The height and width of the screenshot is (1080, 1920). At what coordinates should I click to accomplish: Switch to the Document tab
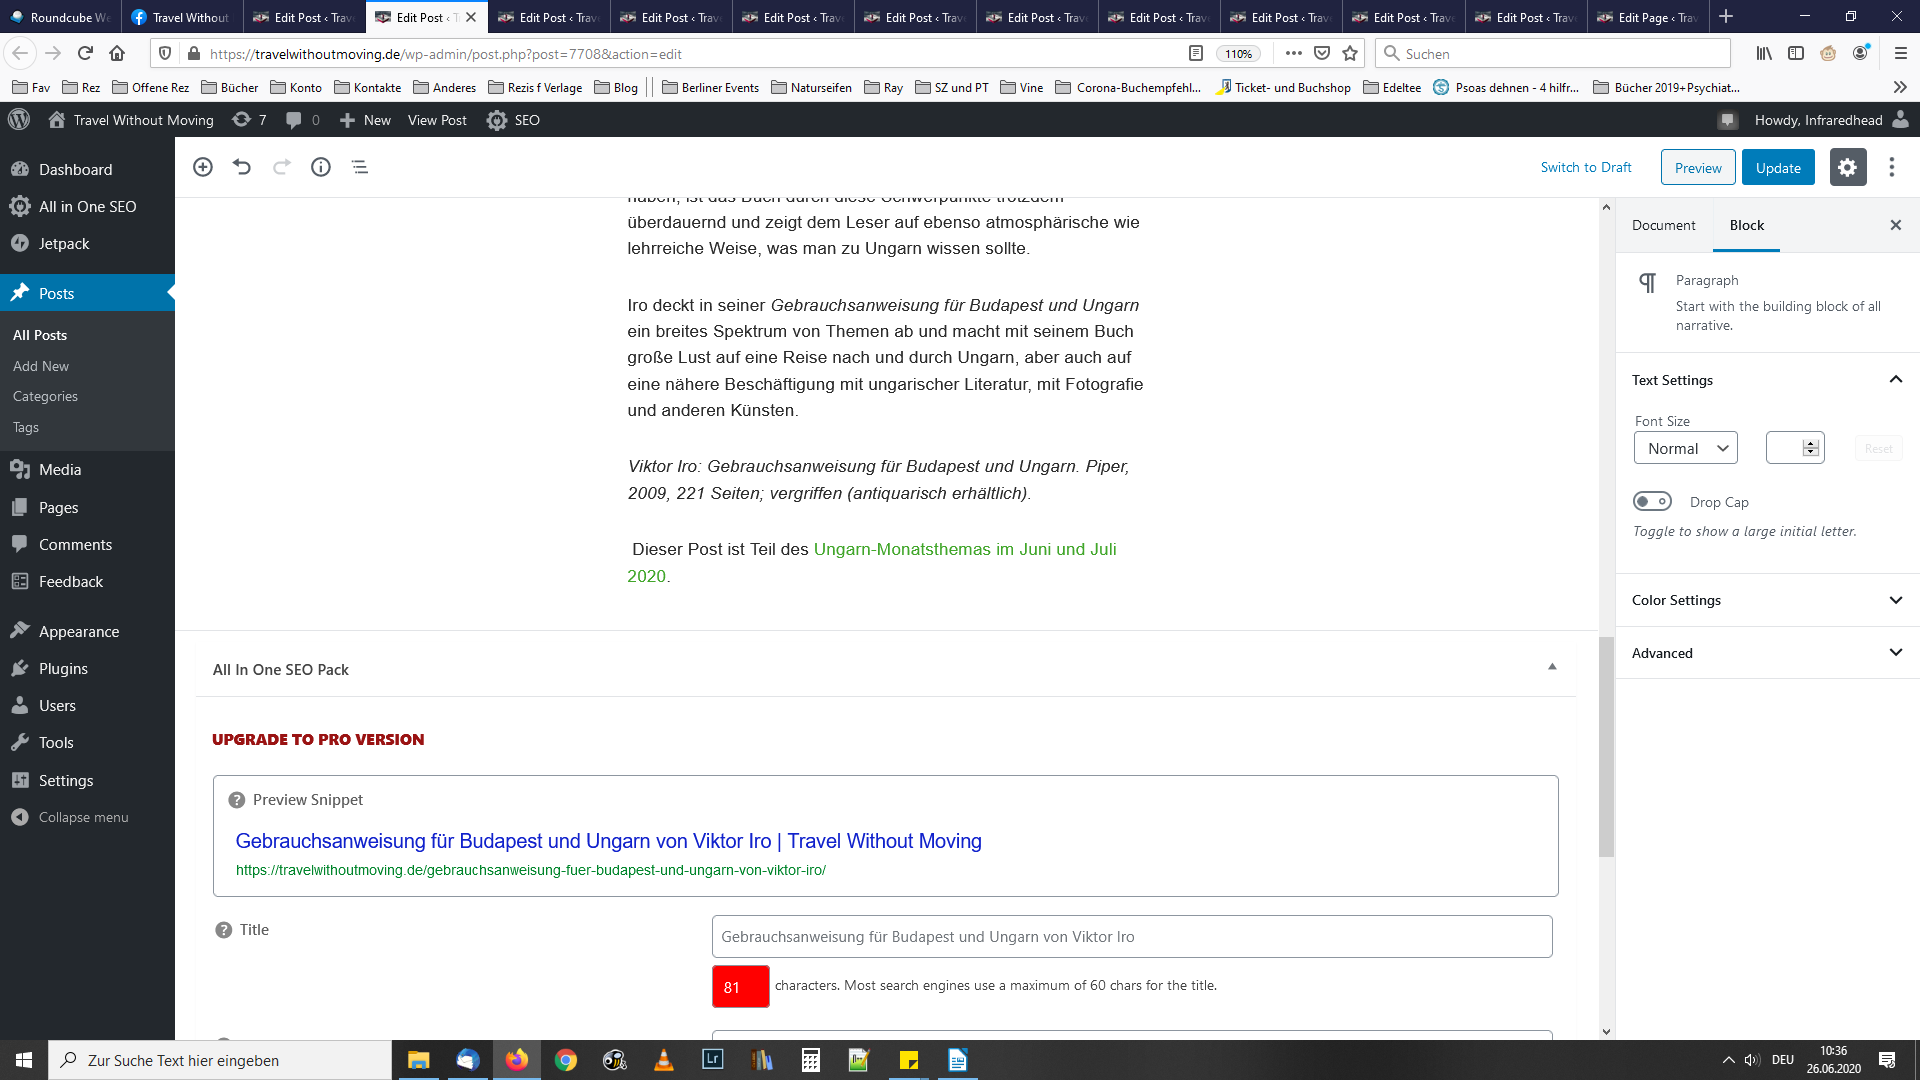pyautogui.click(x=1663, y=225)
